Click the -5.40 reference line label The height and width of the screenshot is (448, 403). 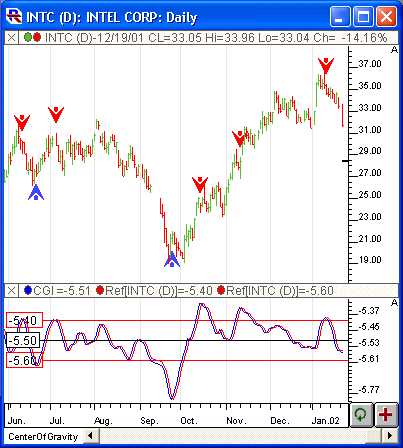tap(24, 321)
